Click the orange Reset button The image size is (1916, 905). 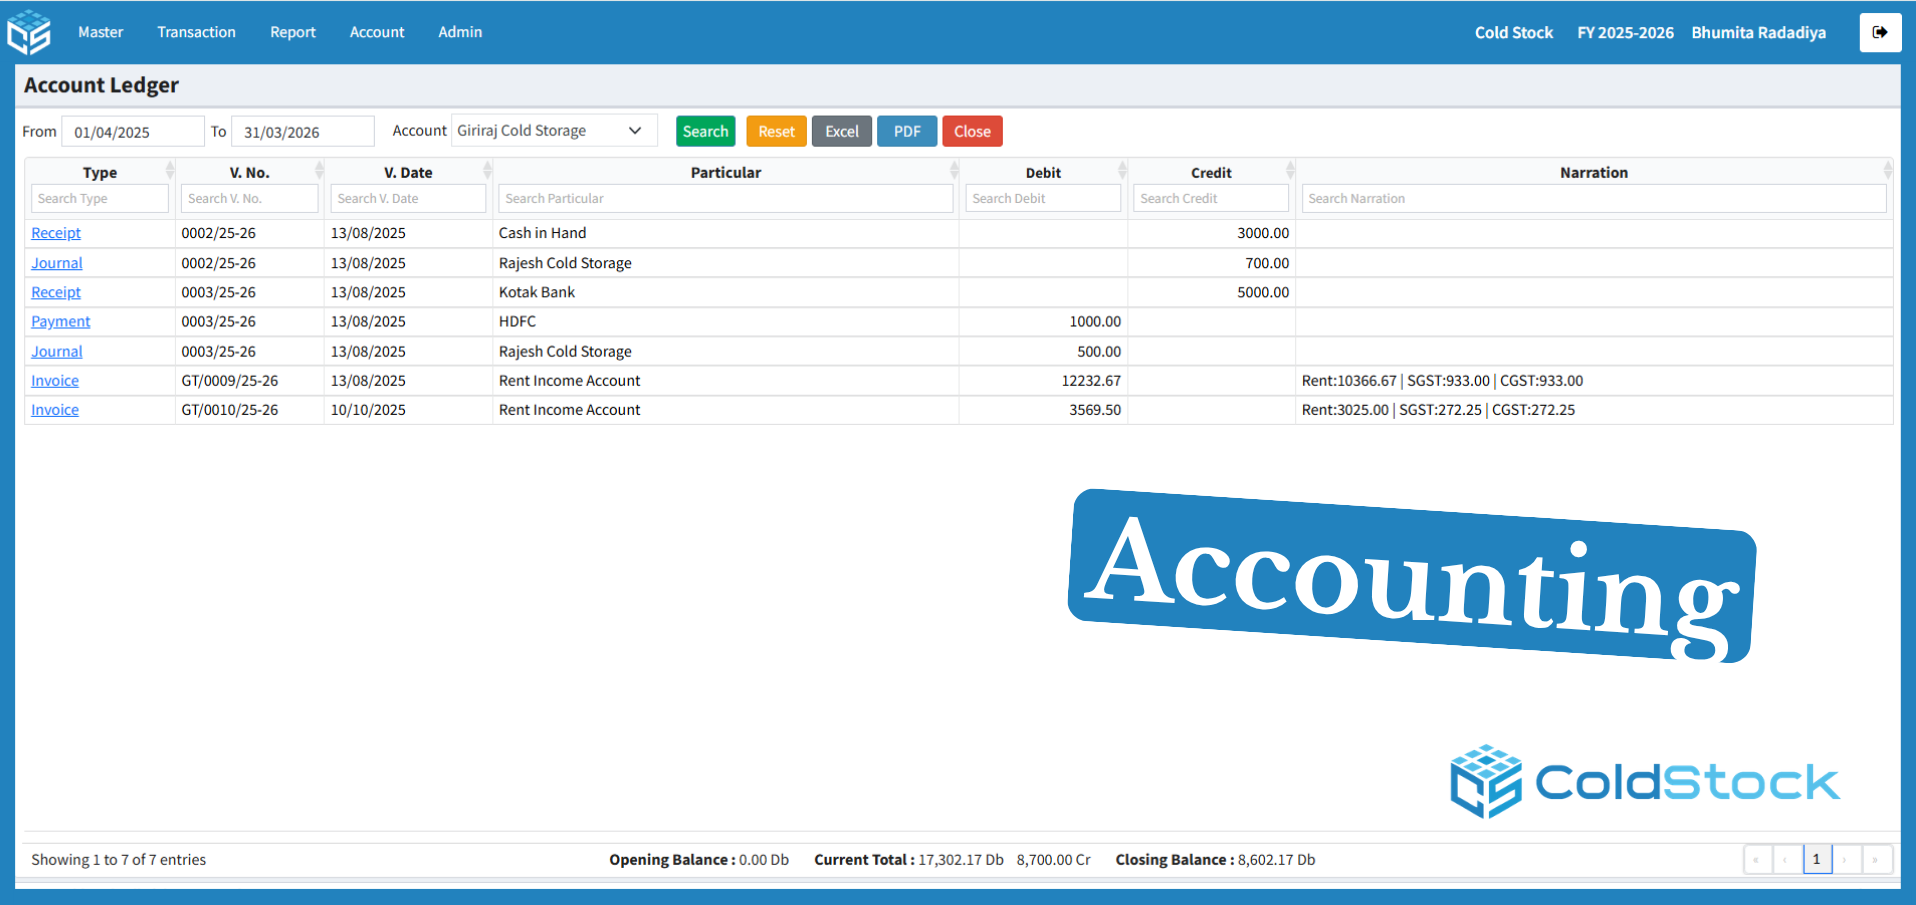776,131
